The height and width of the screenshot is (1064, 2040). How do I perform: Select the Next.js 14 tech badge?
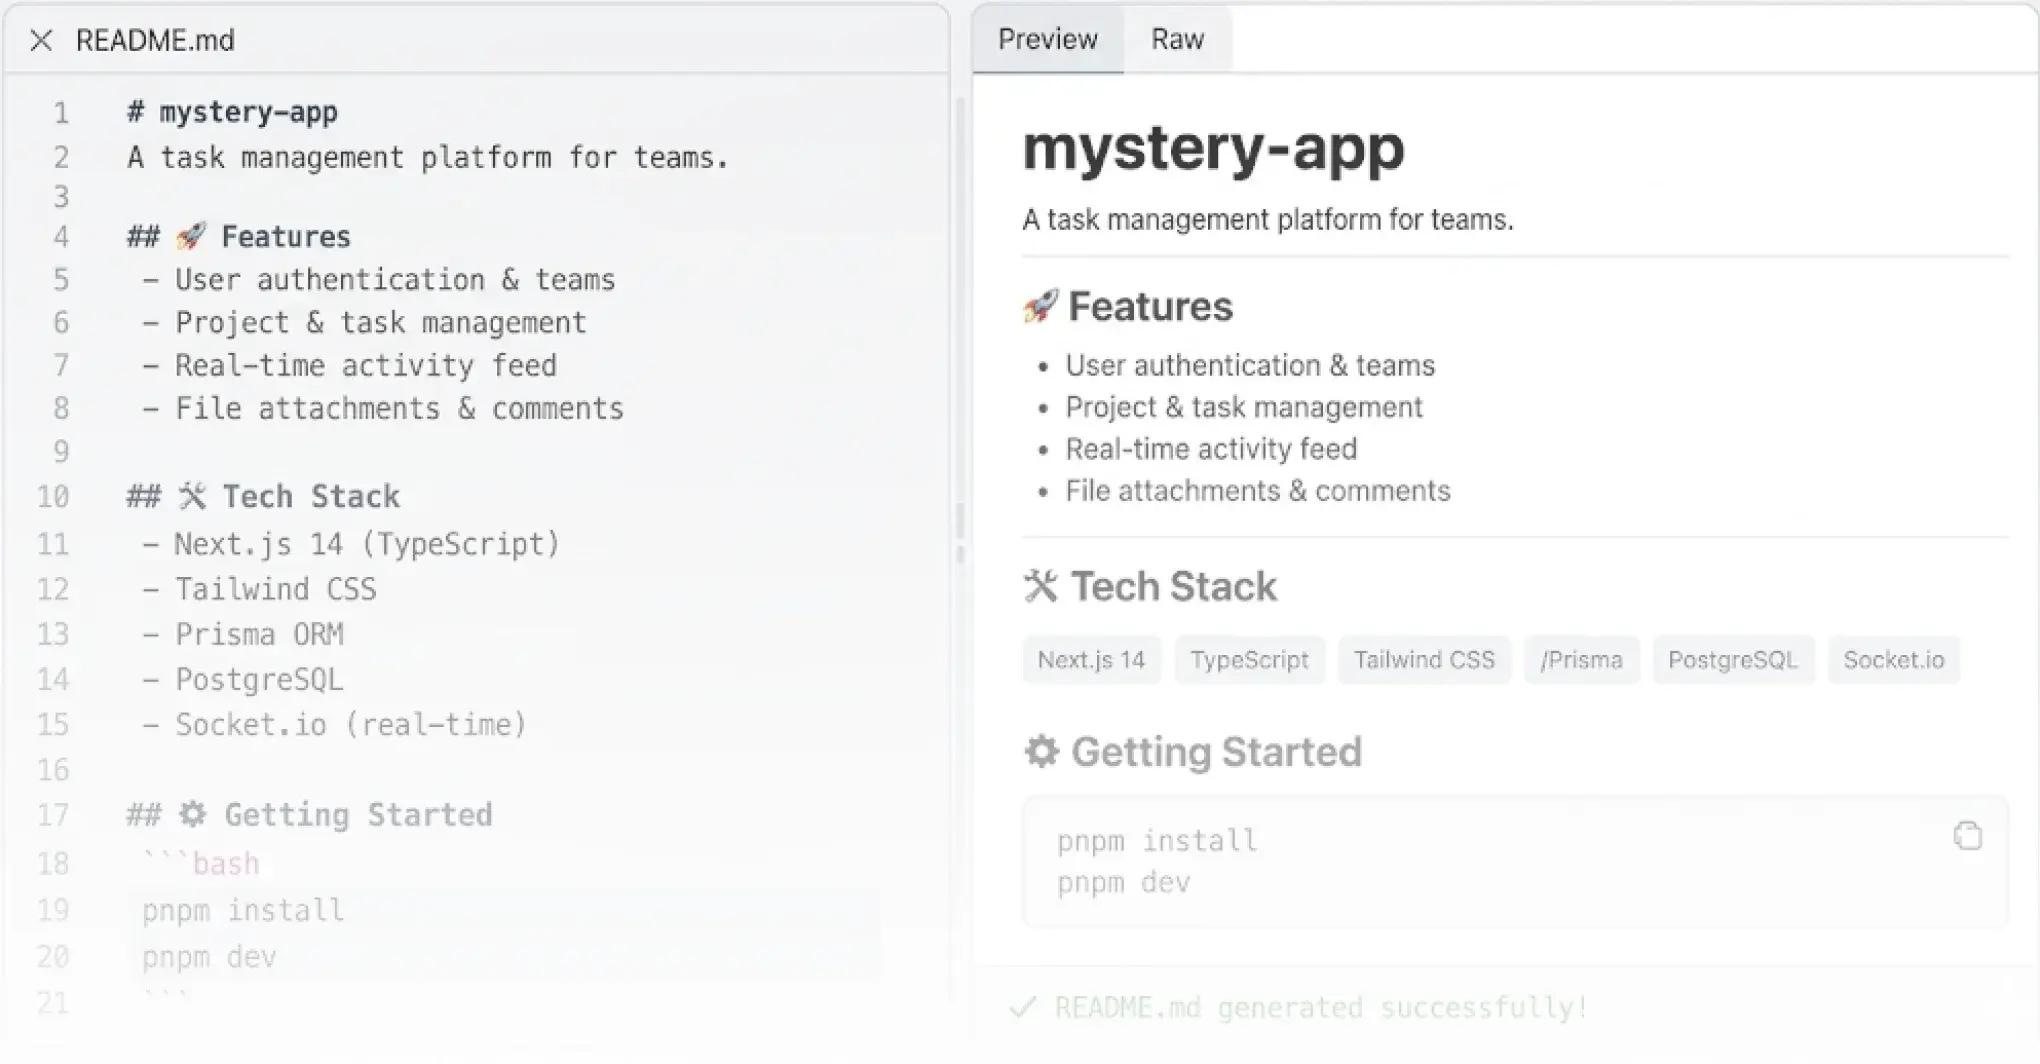point(1091,660)
